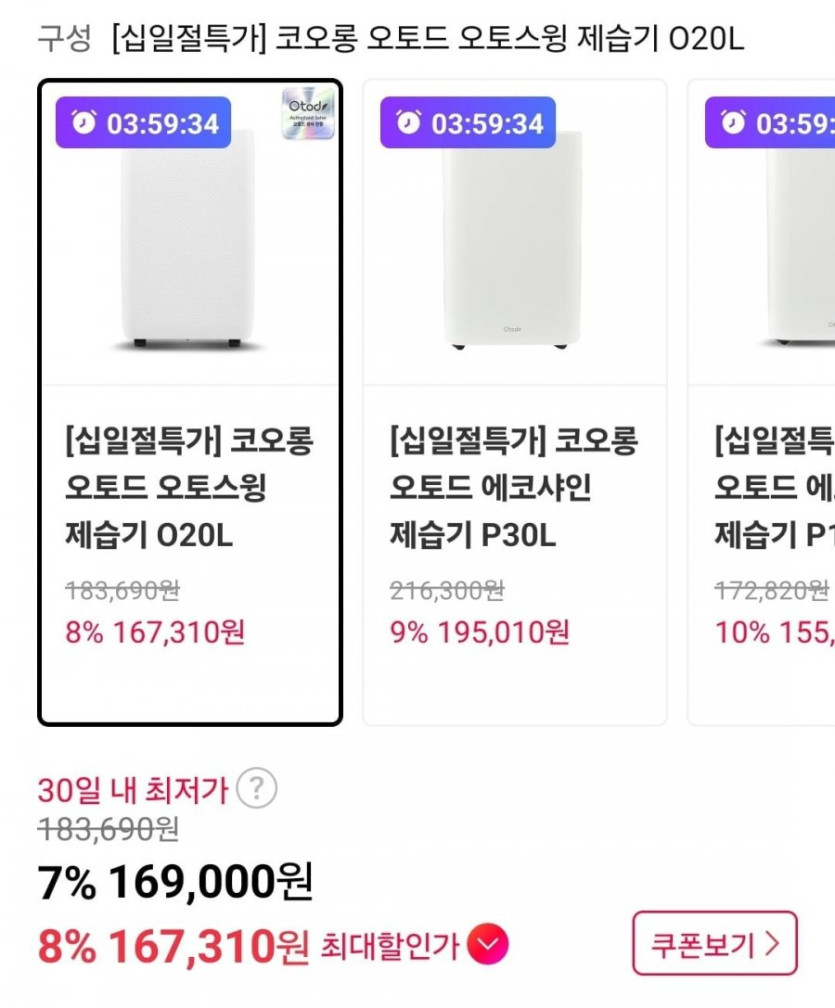Click the alarm clock icon on the third card's timer
This screenshot has height=1008, width=835.
(734, 123)
